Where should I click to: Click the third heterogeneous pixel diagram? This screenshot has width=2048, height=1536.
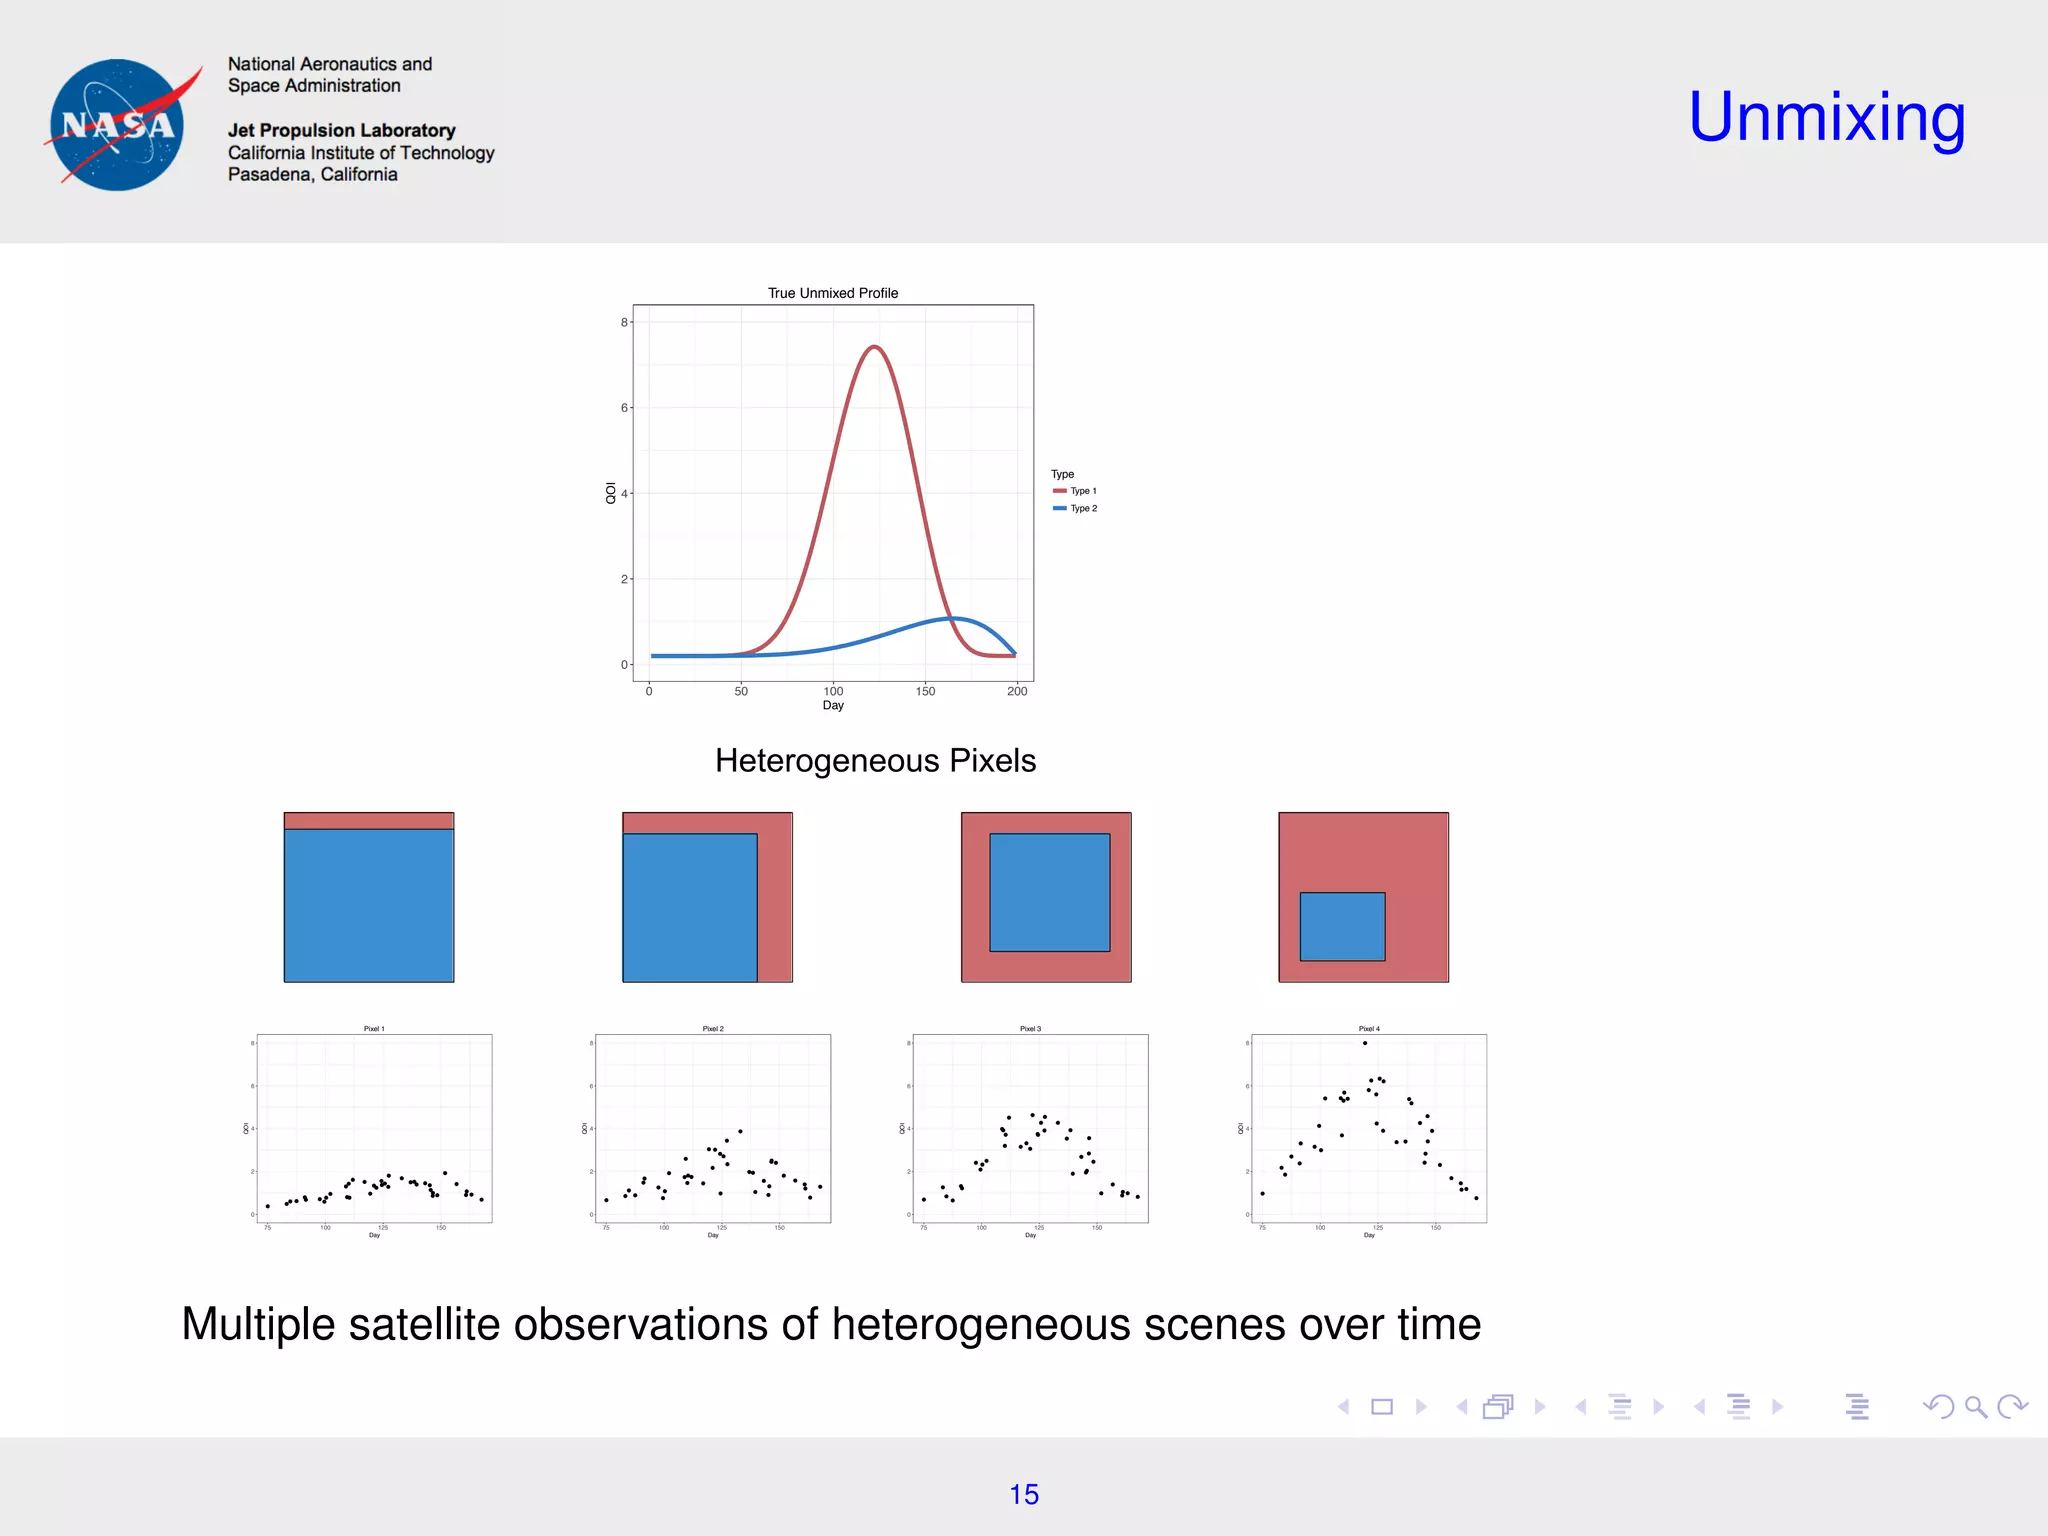(1046, 897)
